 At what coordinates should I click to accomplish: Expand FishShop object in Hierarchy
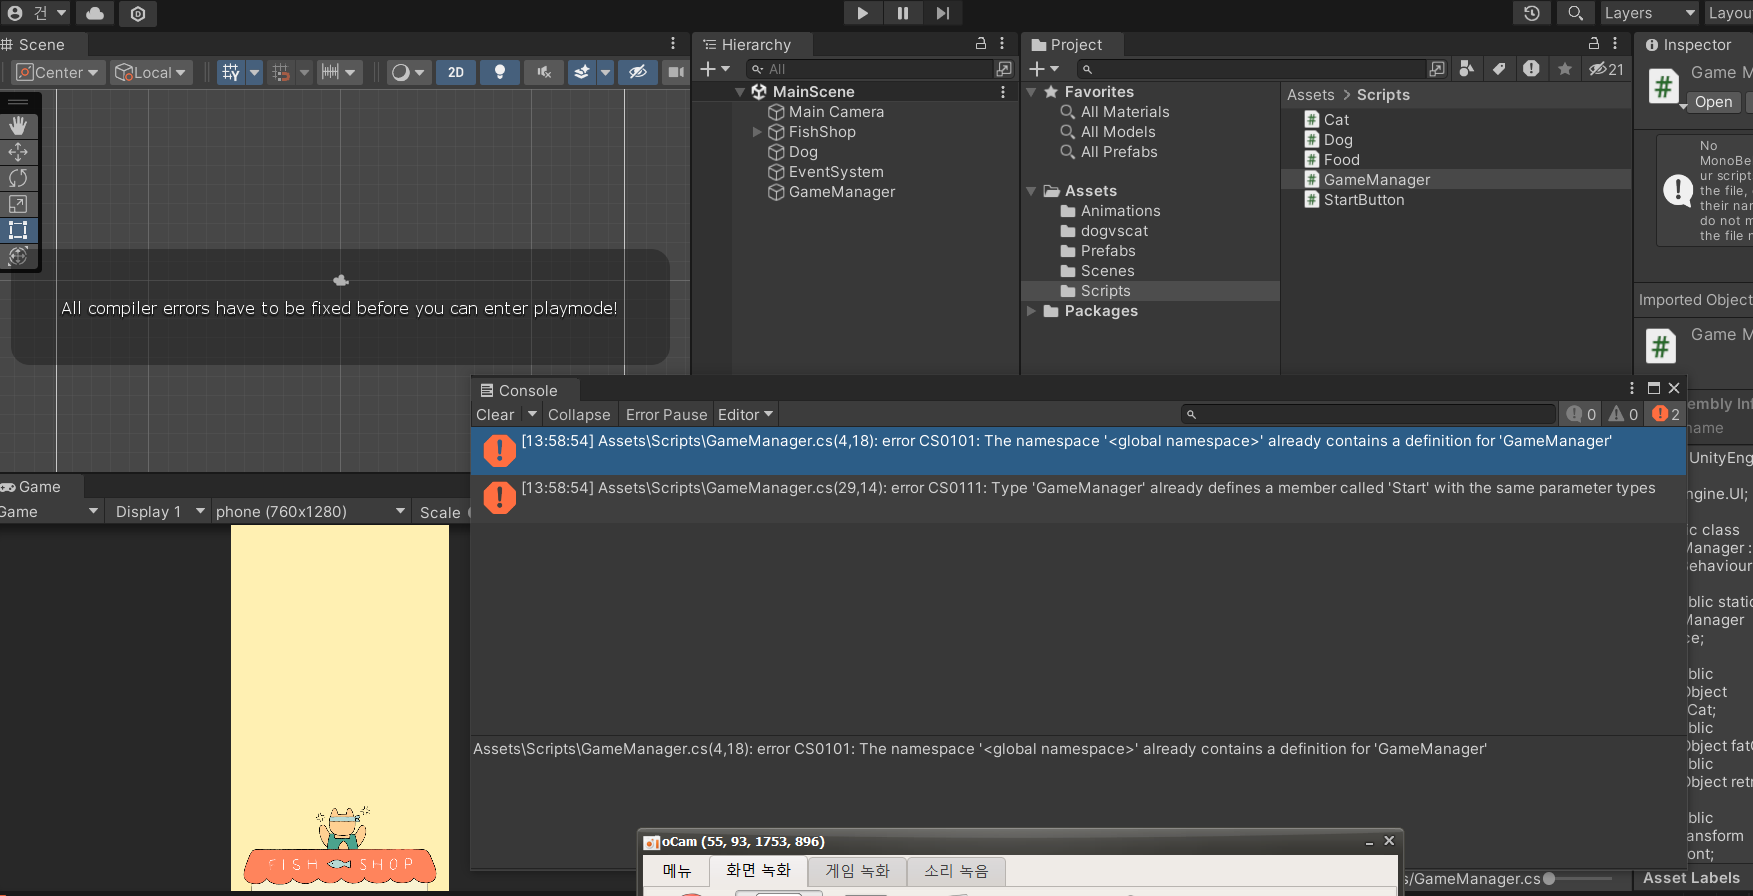tap(757, 132)
